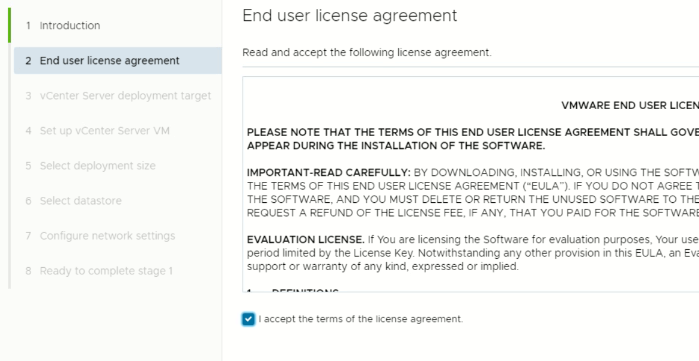Select step 2 End user license agreement

click(118, 61)
